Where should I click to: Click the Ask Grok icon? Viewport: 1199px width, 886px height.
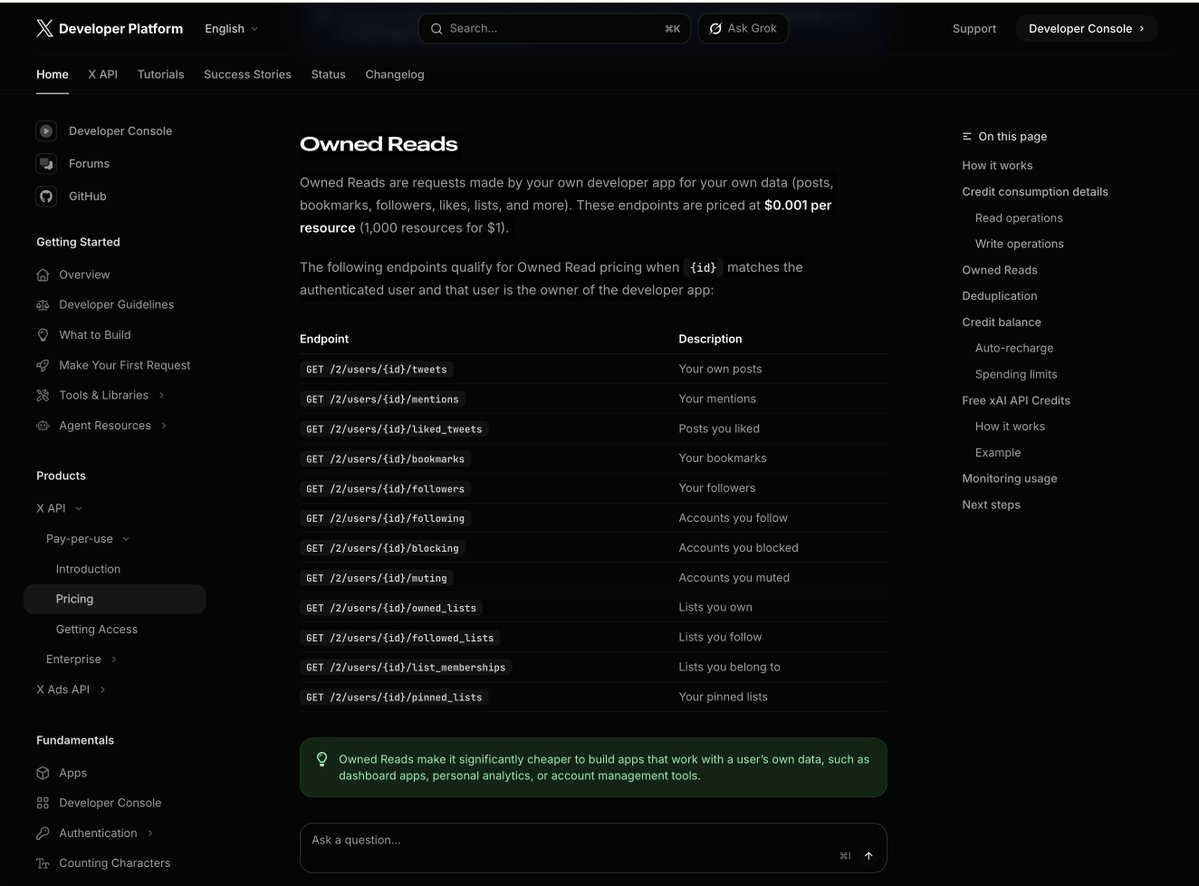point(716,28)
